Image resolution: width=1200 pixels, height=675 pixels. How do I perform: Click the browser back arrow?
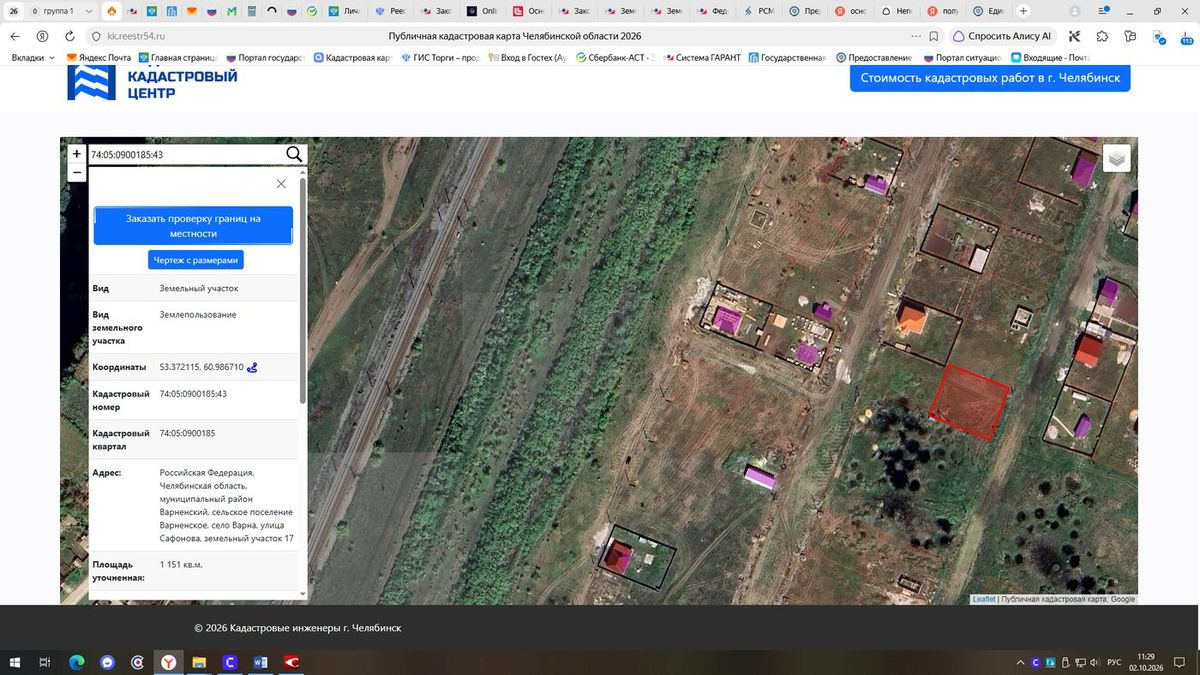[15, 36]
